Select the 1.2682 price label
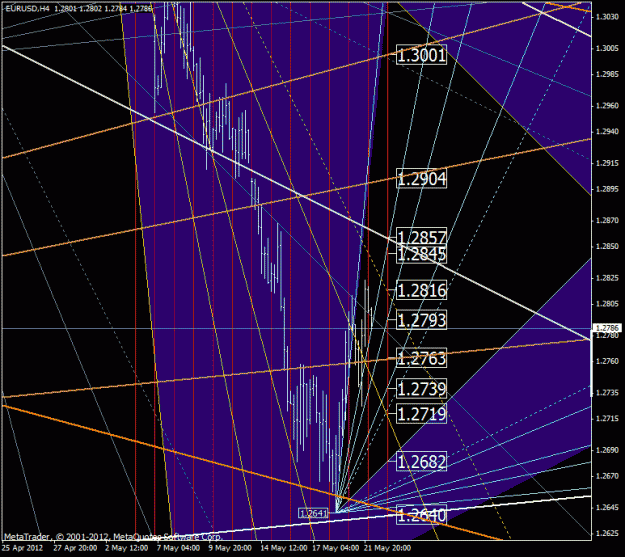625x557 pixels. [x=421, y=461]
